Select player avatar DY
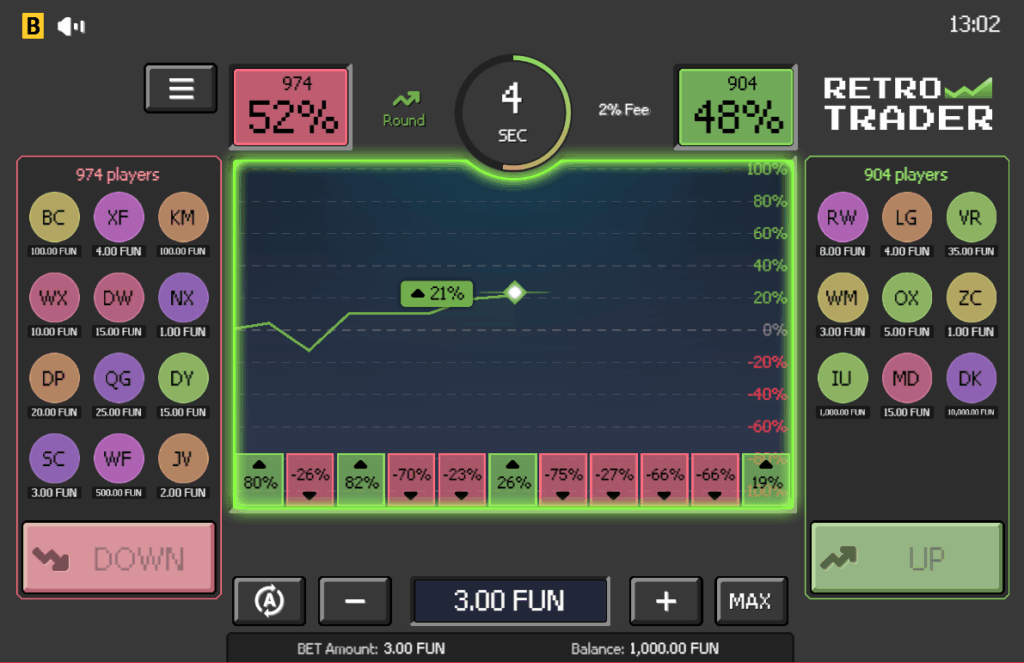Image resolution: width=1024 pixels, height=663 pixels. coord(183,378)
